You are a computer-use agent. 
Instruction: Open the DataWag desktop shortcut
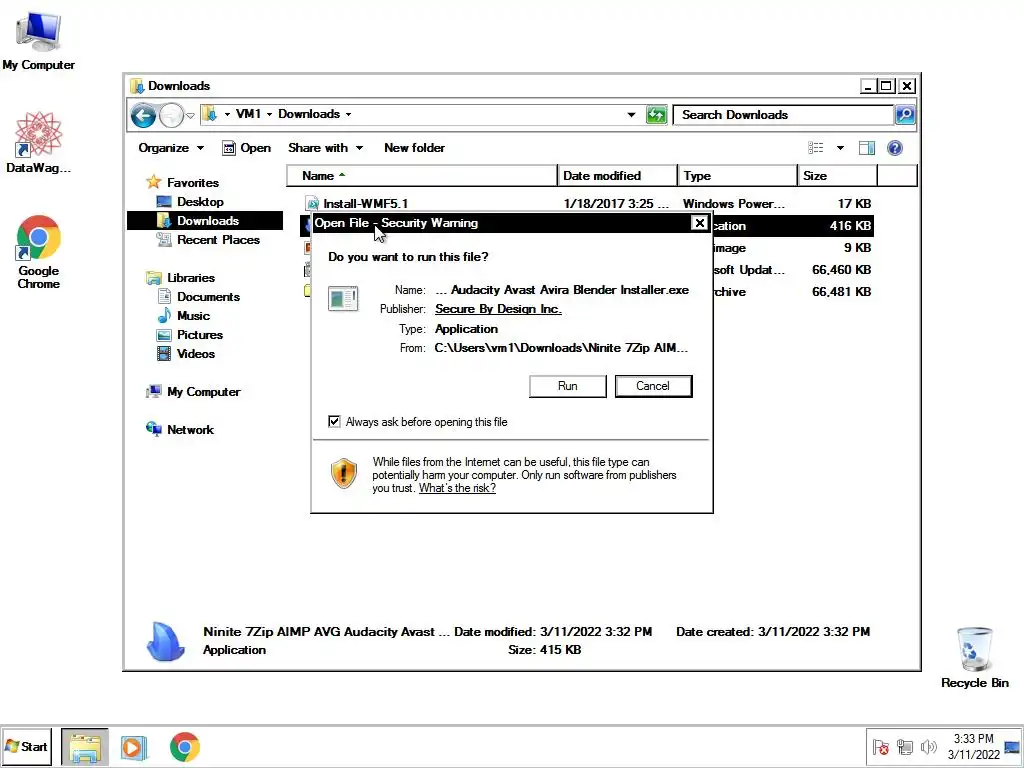pyautogui.click(x=39, y=142)
